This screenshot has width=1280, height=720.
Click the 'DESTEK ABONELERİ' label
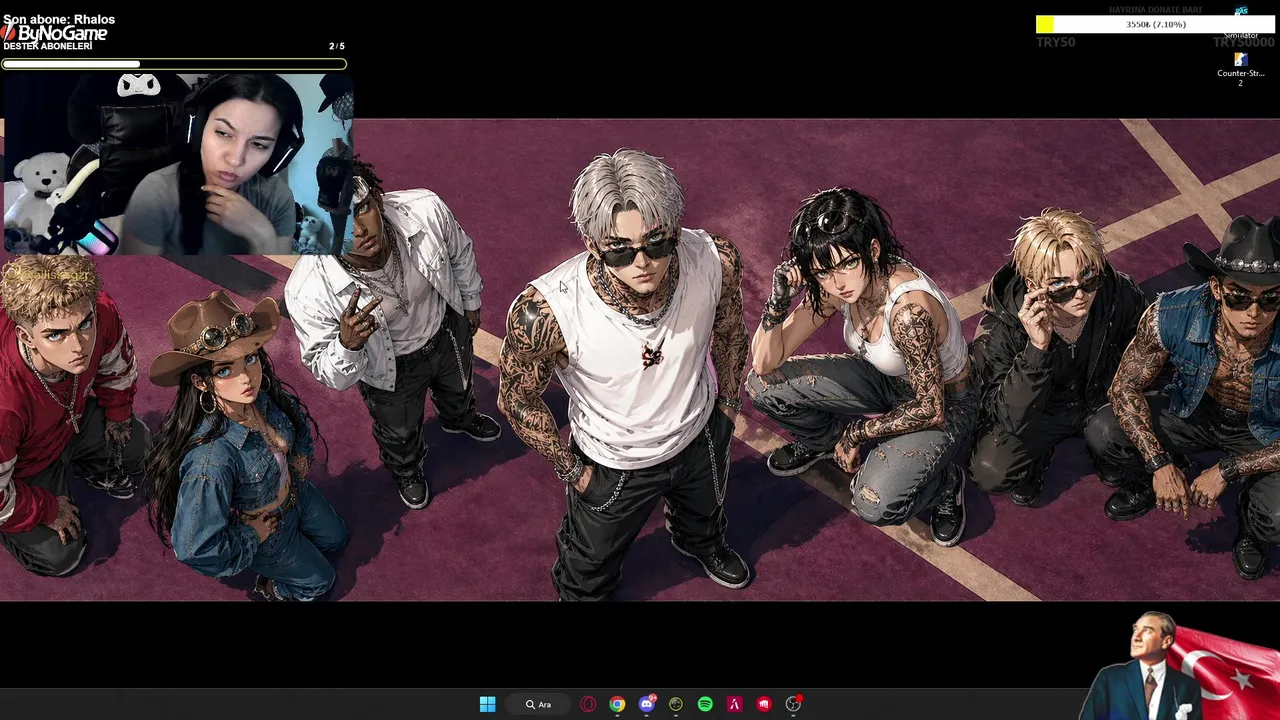pyautogui.click(x=48, y=46)
